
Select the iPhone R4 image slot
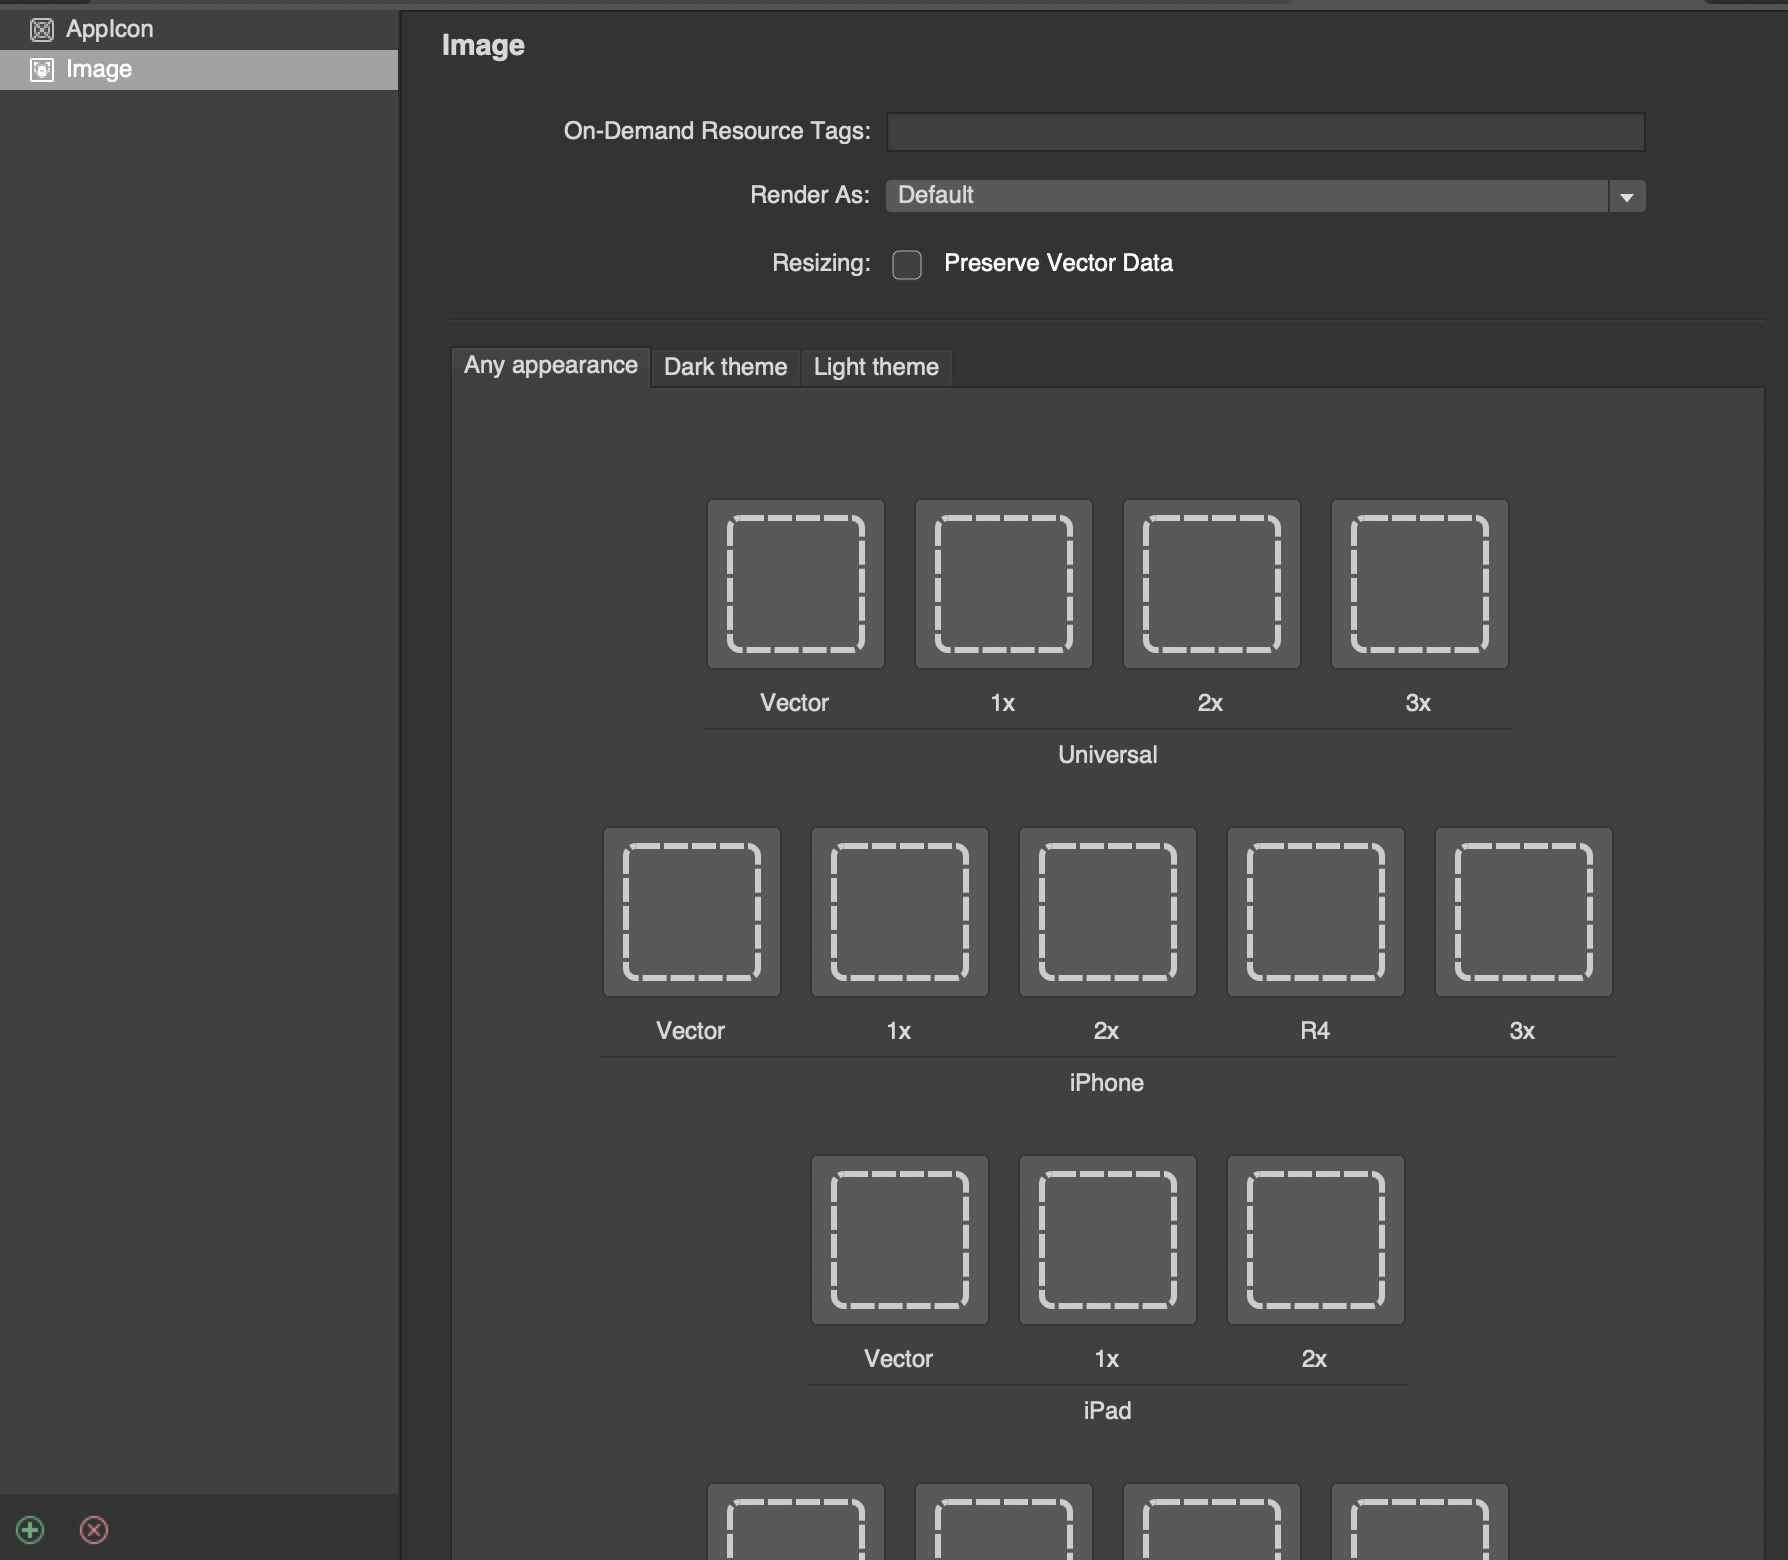click(x=1316, y=912)
